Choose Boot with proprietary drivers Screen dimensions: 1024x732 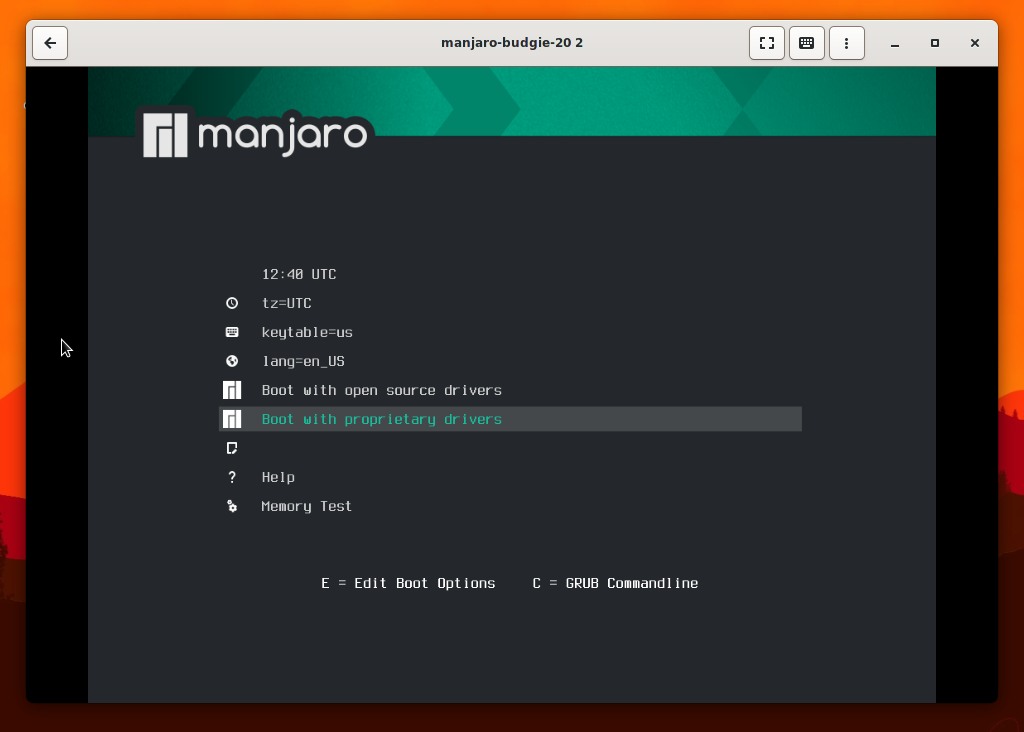click(381, 419)
